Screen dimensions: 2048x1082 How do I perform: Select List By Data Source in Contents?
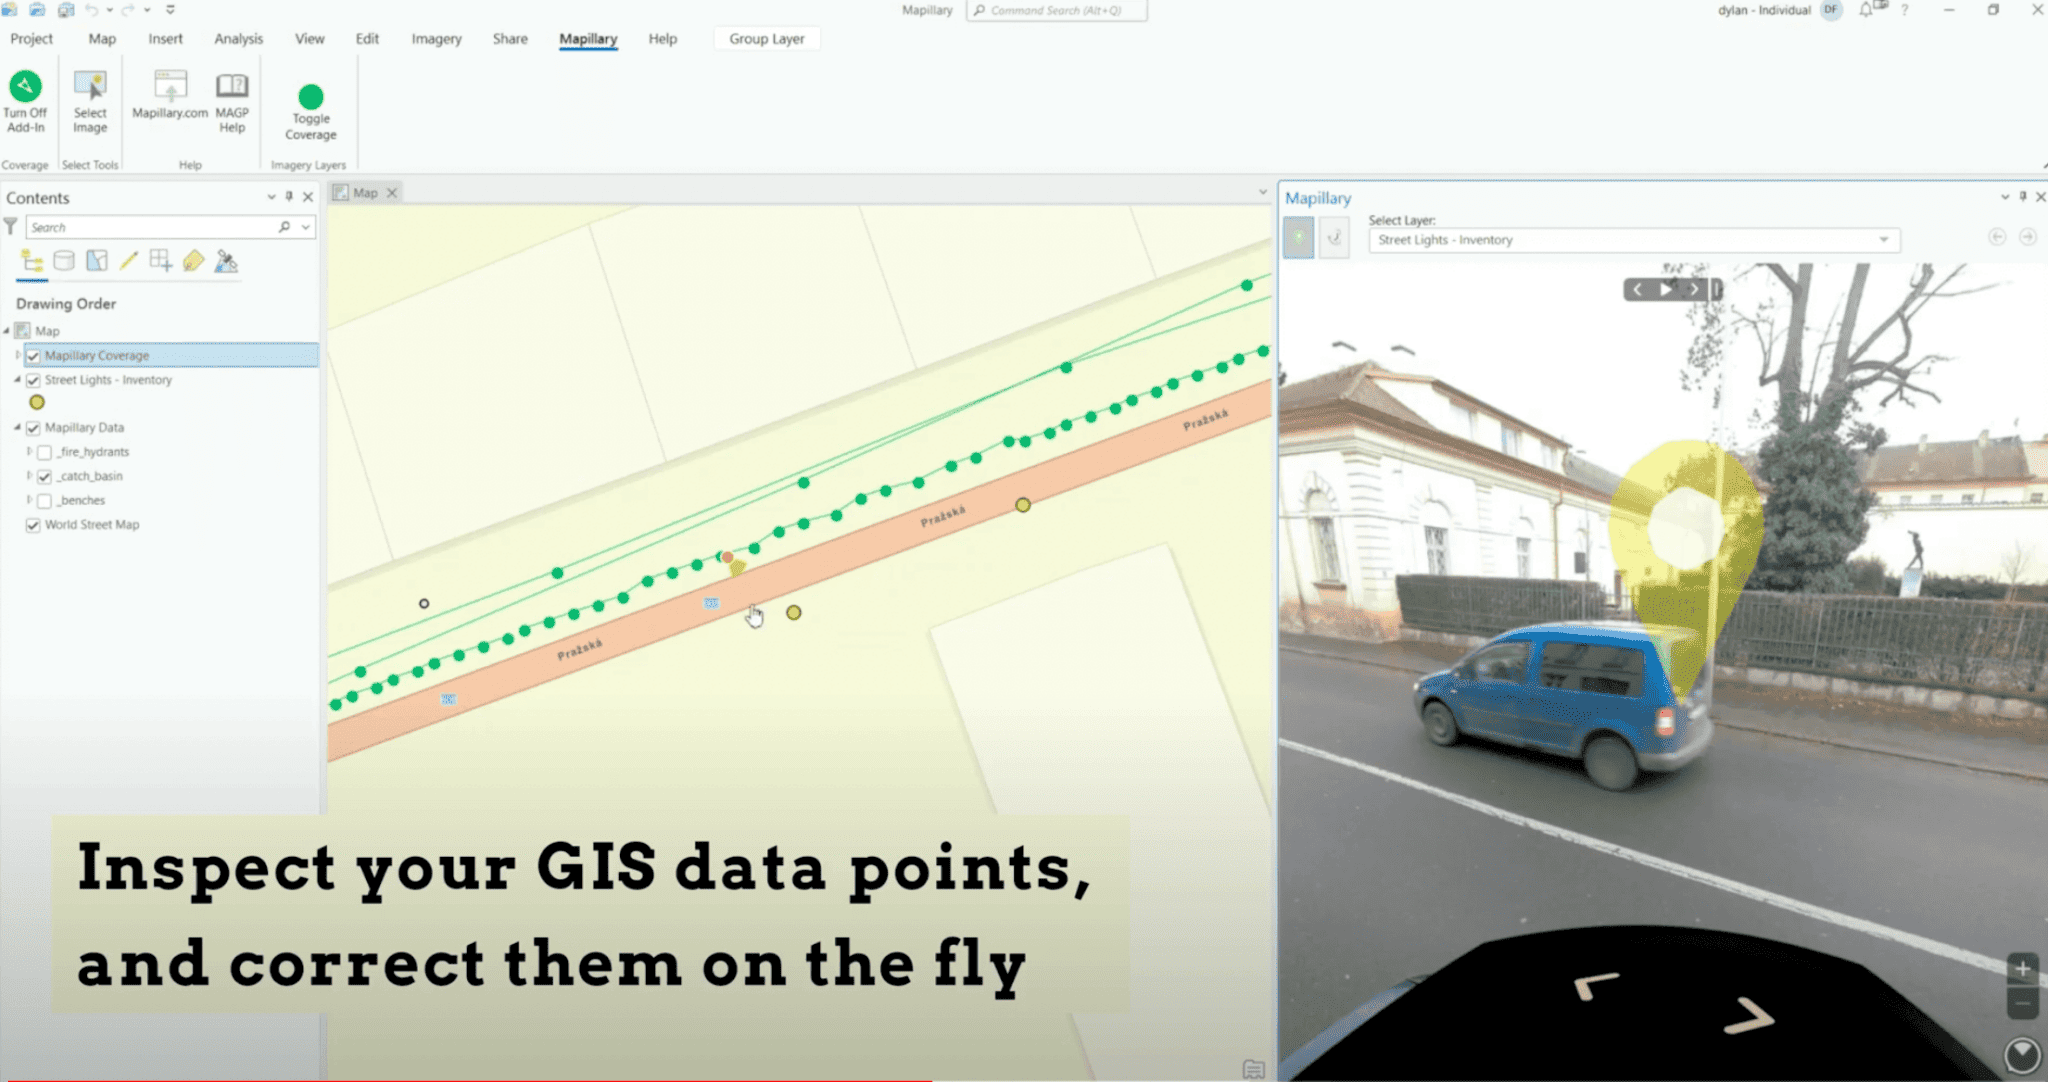pyautogui.click(x=63, y=261)
